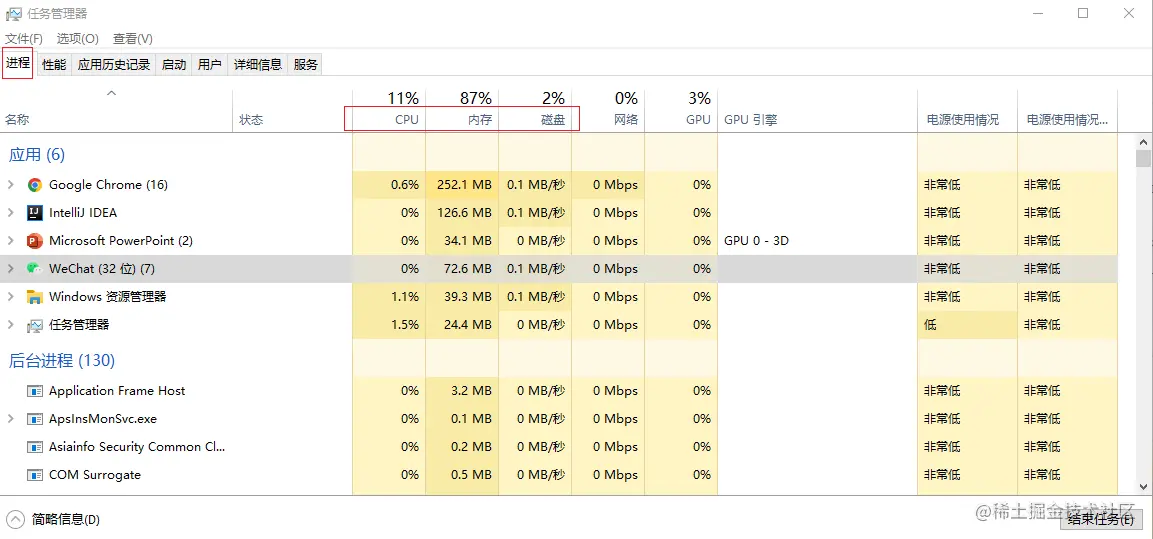Click the Microsoft PowerPoint process icon
Screen dimensions: 1153x539
tap(35, 241)
